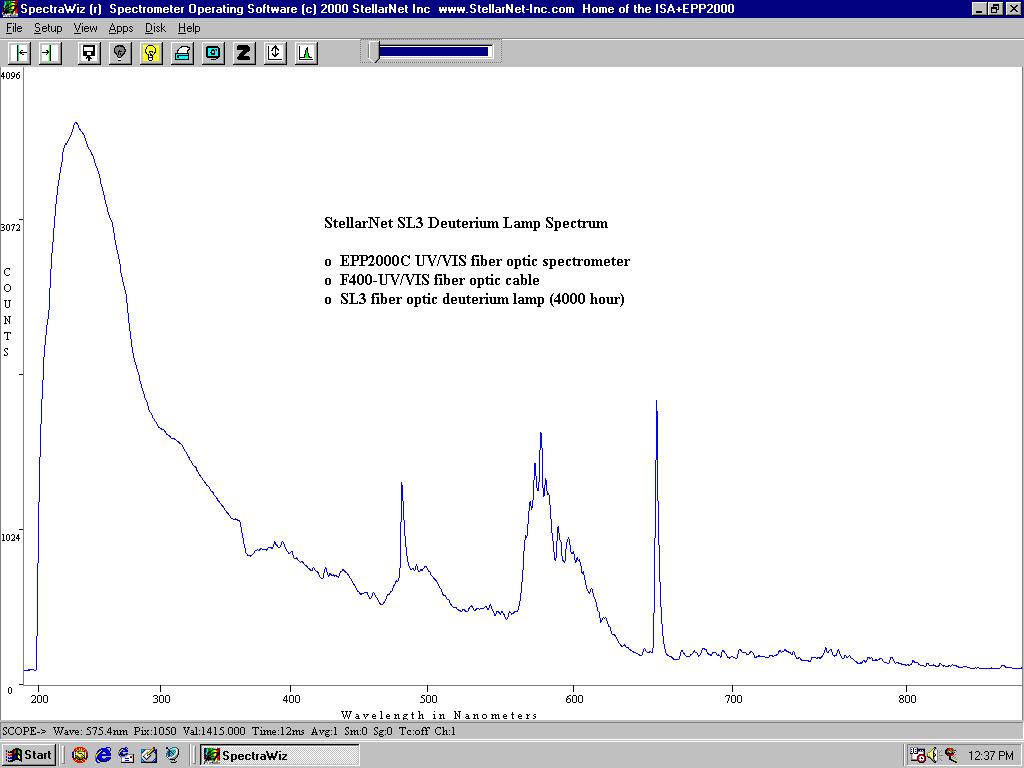
Task: Open the File menu
Action: click(14, 28)
